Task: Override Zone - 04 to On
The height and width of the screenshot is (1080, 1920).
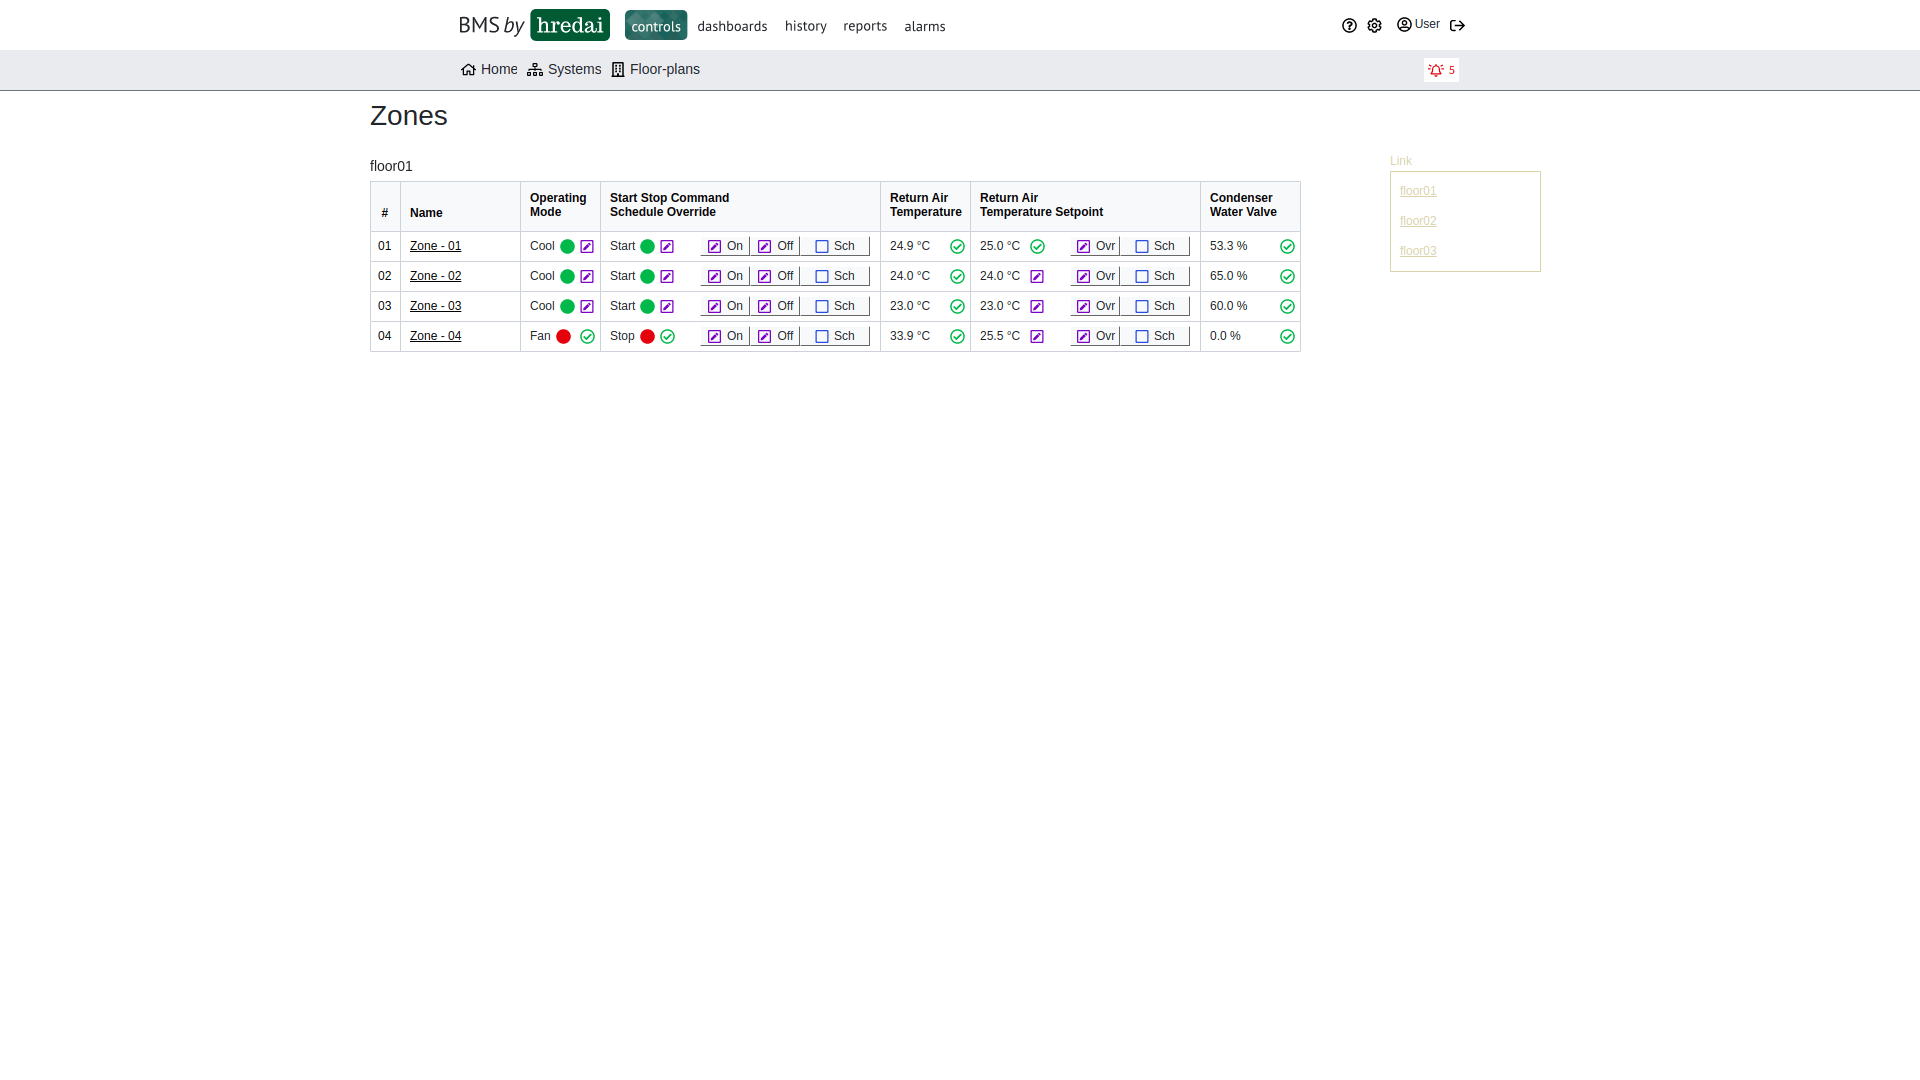Action: [725, 336]
